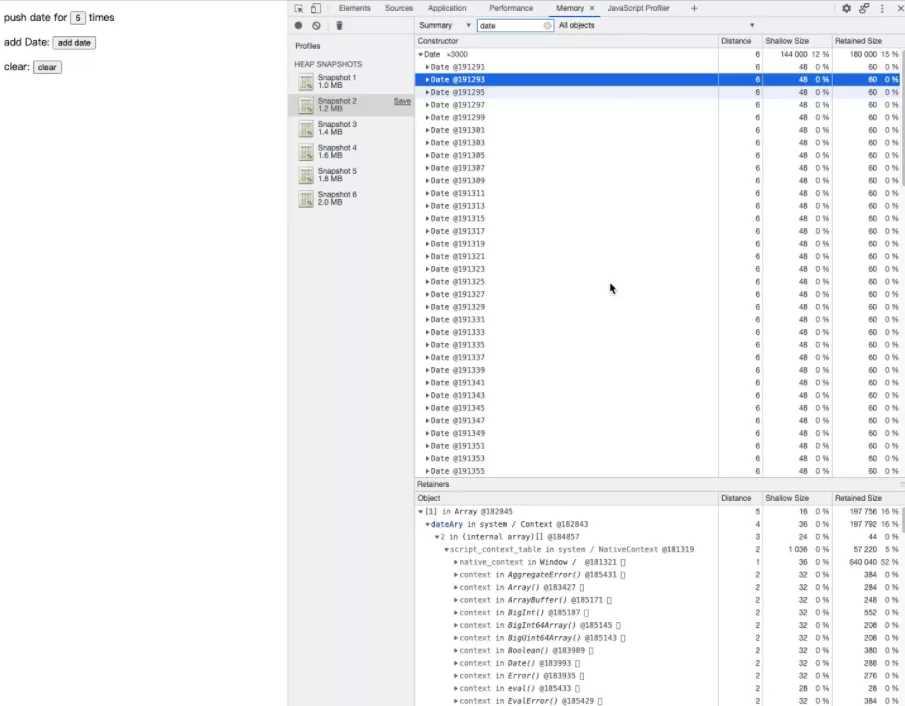Select Snapshot 3 icon
Screen dimensions: 905x706
[x=306, y=129]
